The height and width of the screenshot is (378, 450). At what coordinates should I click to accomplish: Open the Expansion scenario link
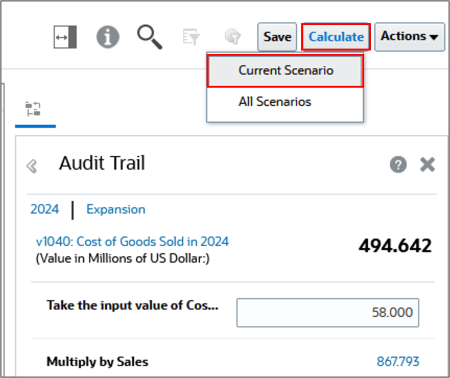point(116,209)
